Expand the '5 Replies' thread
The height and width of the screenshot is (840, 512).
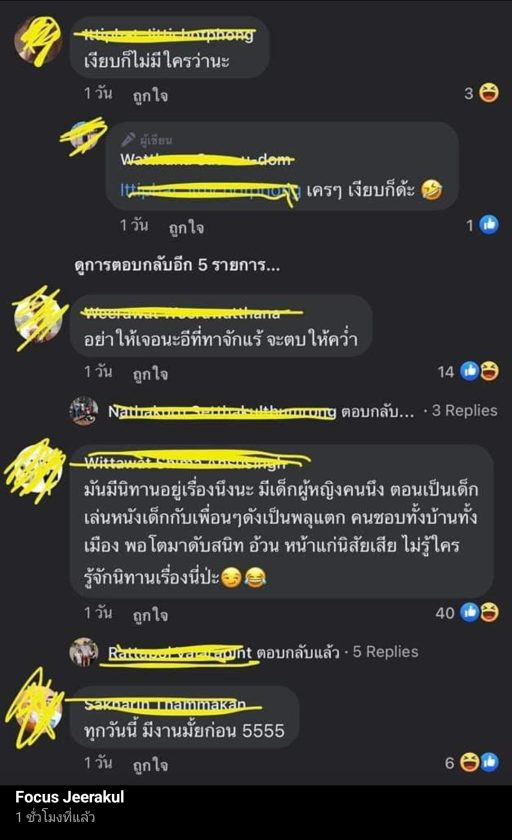pos(385,651)
